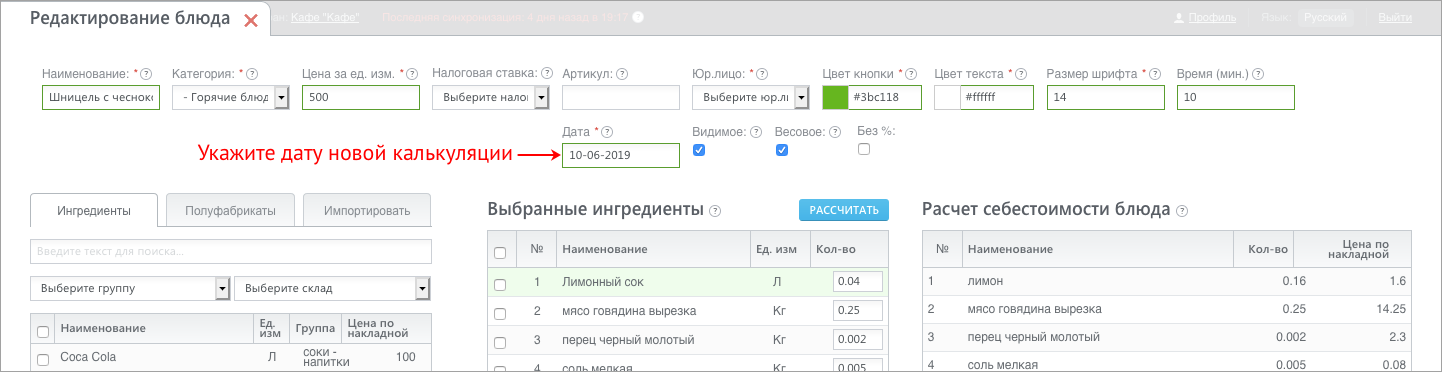
Task: Open help icon next to Цена за ед. изм.
Action: click(x=412, y=74)
